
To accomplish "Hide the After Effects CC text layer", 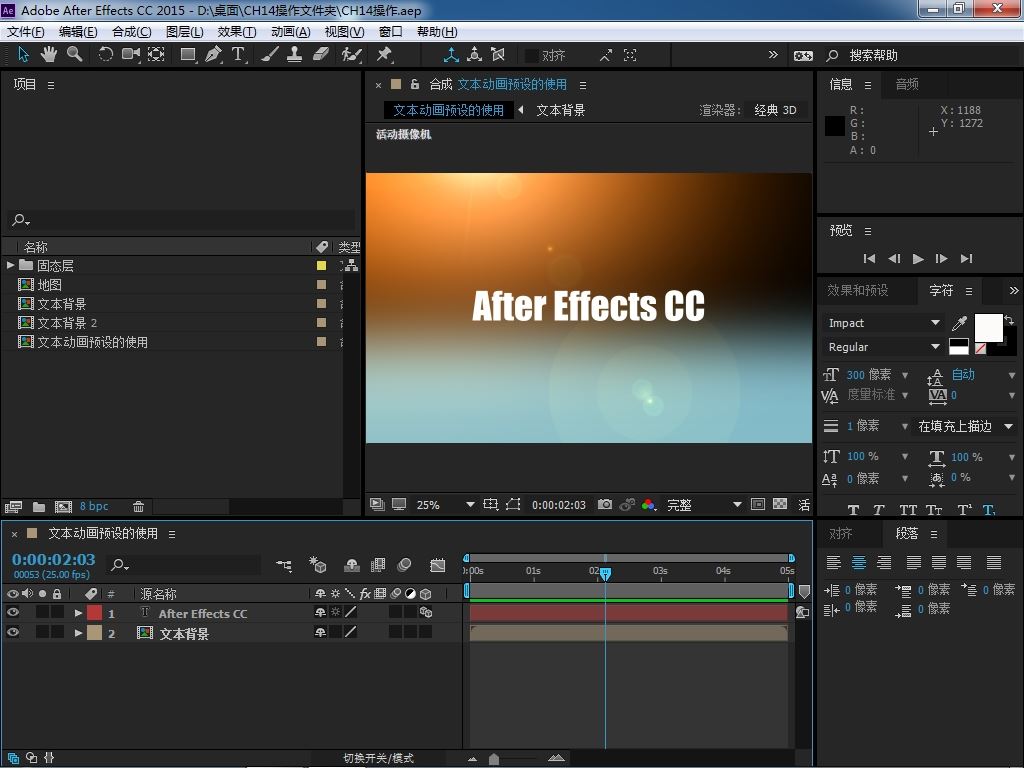I will [12, 613].
